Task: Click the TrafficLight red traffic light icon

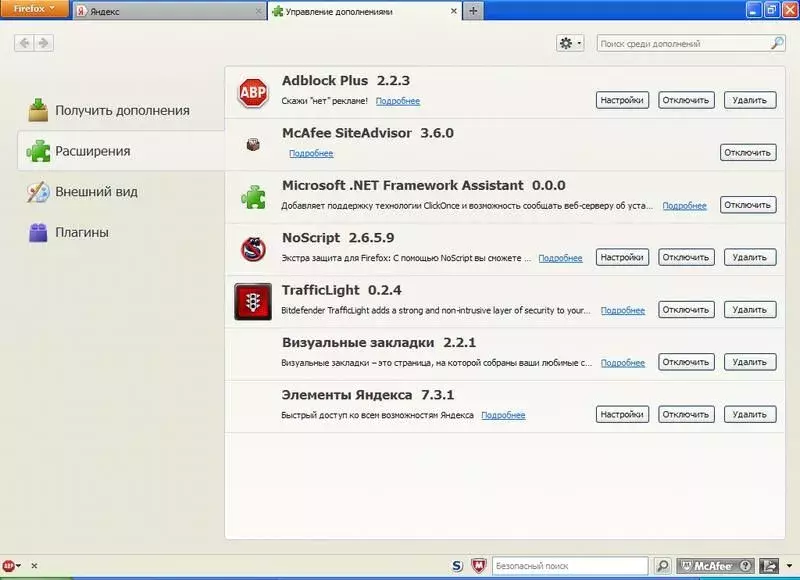Action: coord(253,302)
